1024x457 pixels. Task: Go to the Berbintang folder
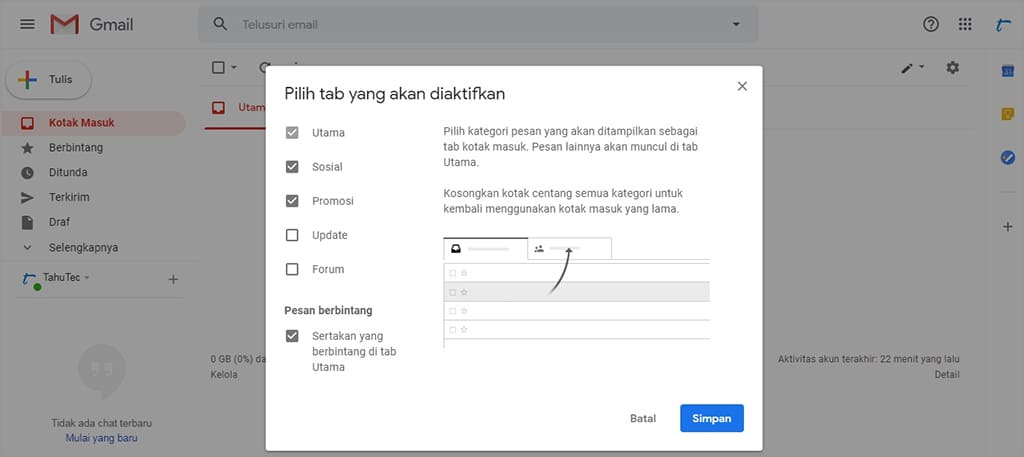click(76, 148)
